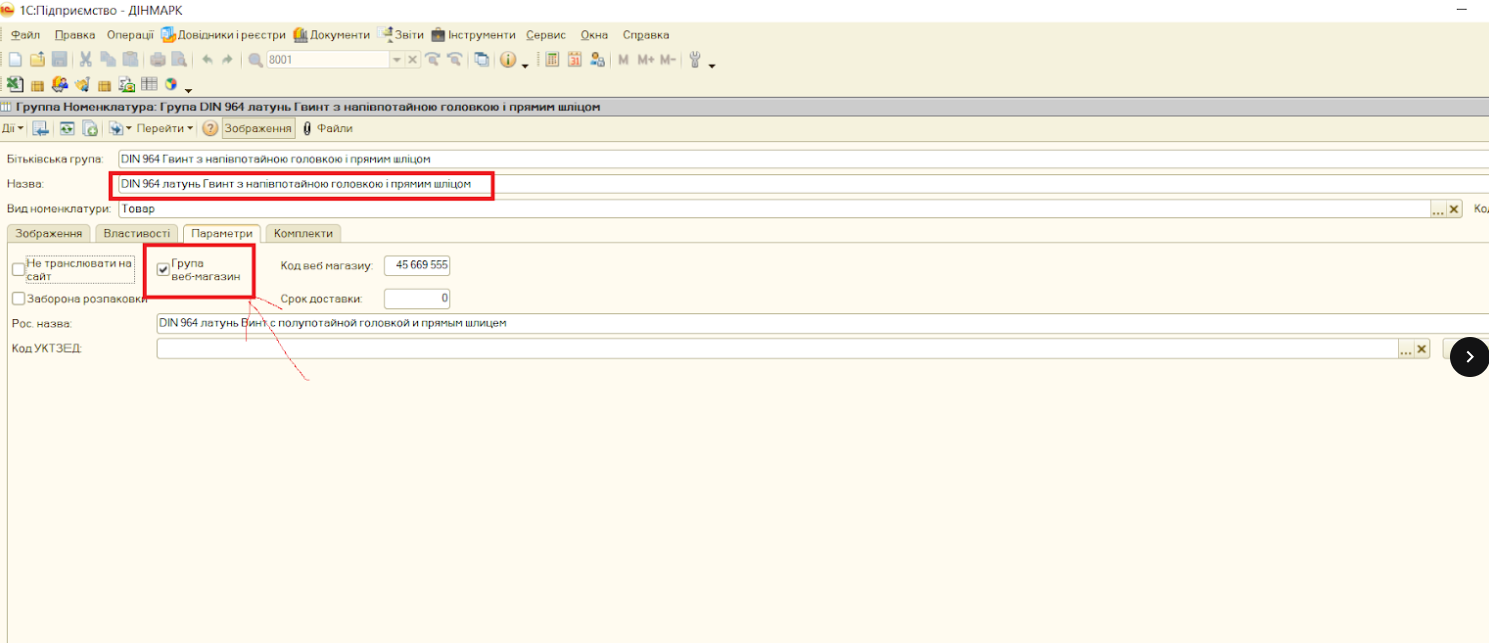Click the M+ memory button
This screenshot has width=1489, height=643.
pyautogui.click(x=645, y=60)
